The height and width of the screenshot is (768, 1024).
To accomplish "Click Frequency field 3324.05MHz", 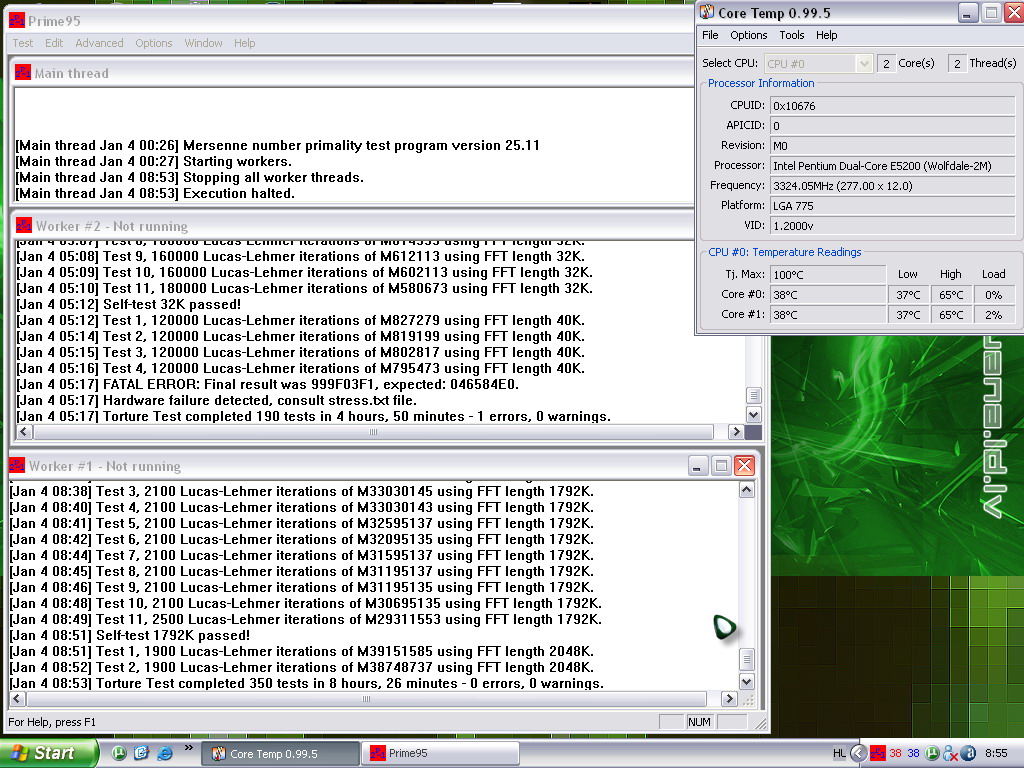I will coord(892,186).
